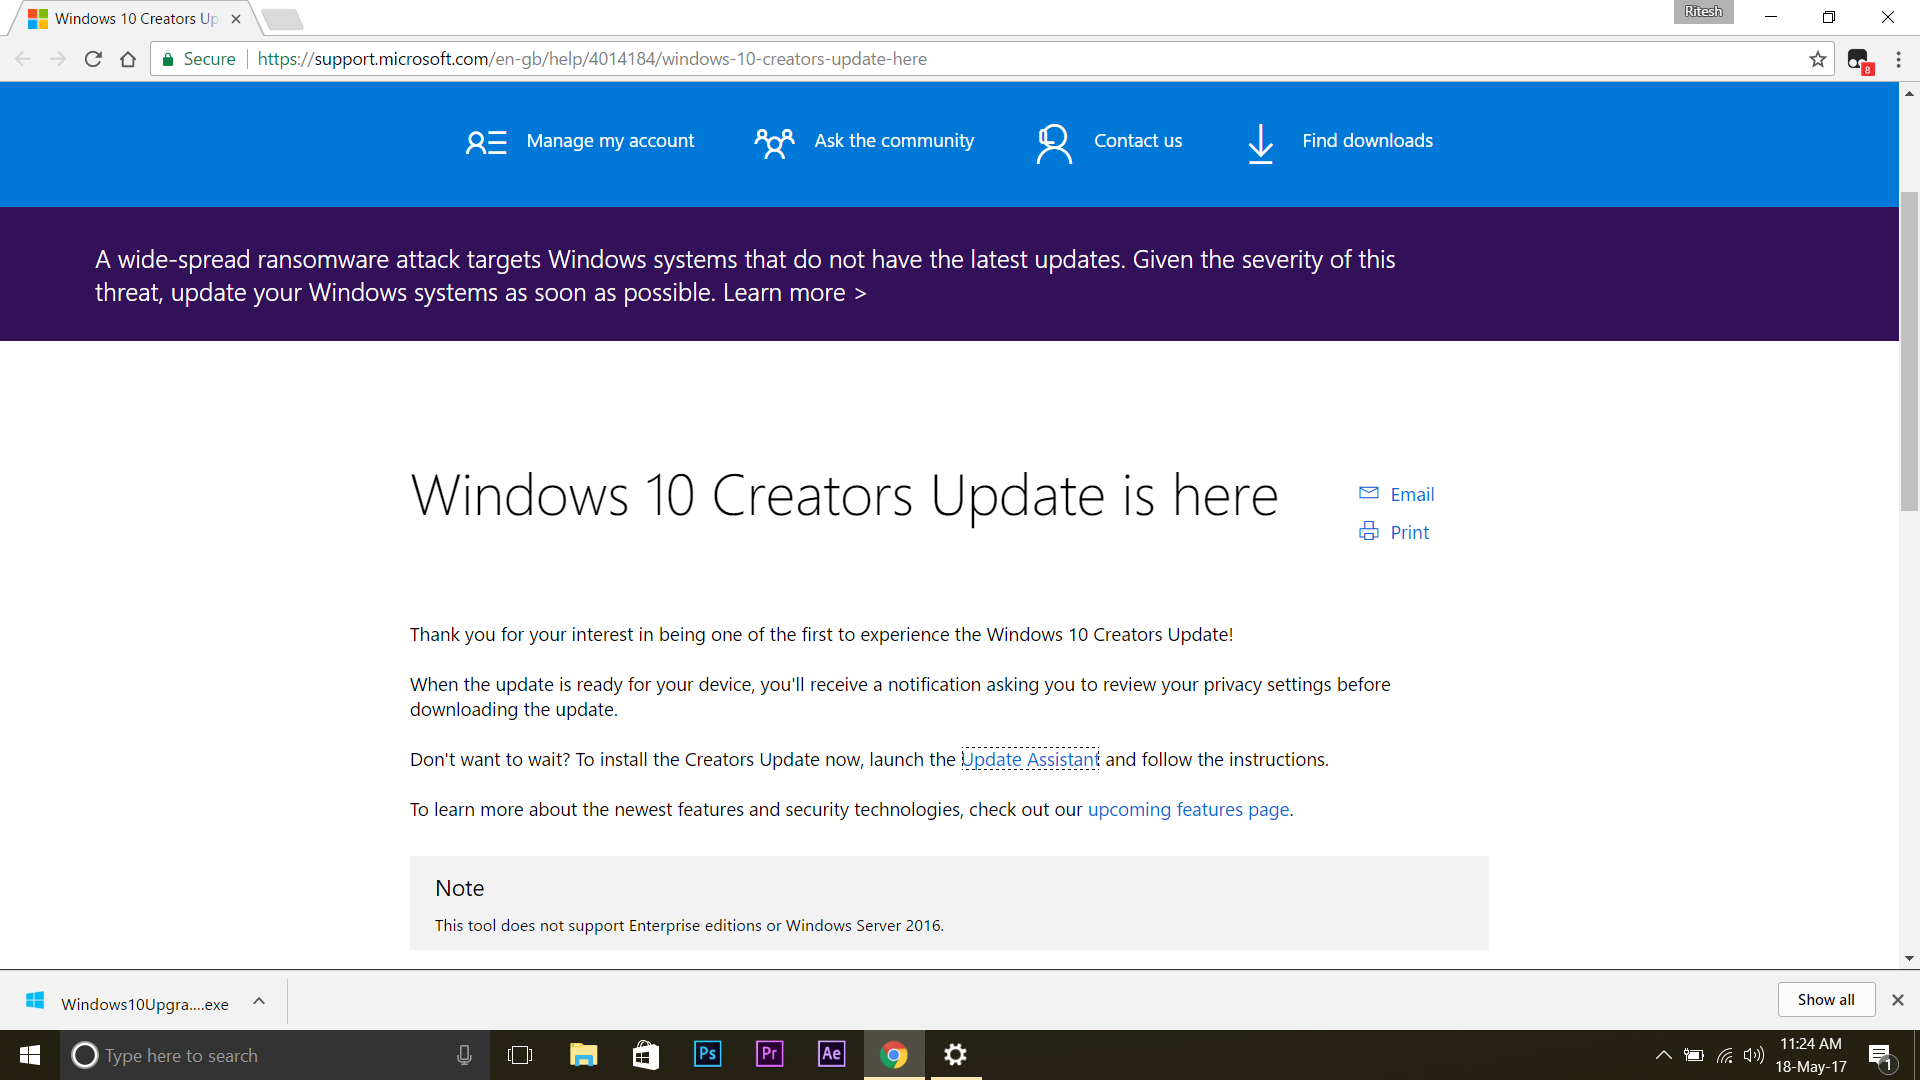Click the Email link text
This screenshot has height=1080, width=1920.
click(1412, 495)
